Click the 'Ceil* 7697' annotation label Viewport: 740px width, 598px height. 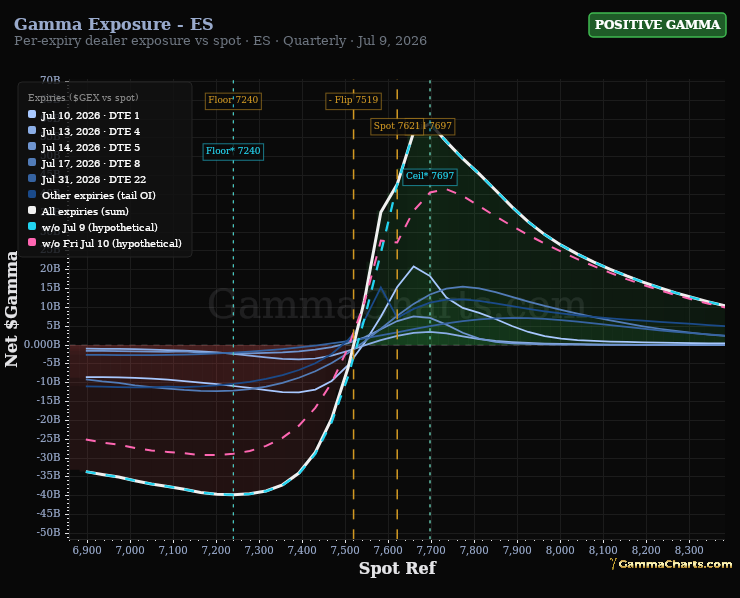430,176
